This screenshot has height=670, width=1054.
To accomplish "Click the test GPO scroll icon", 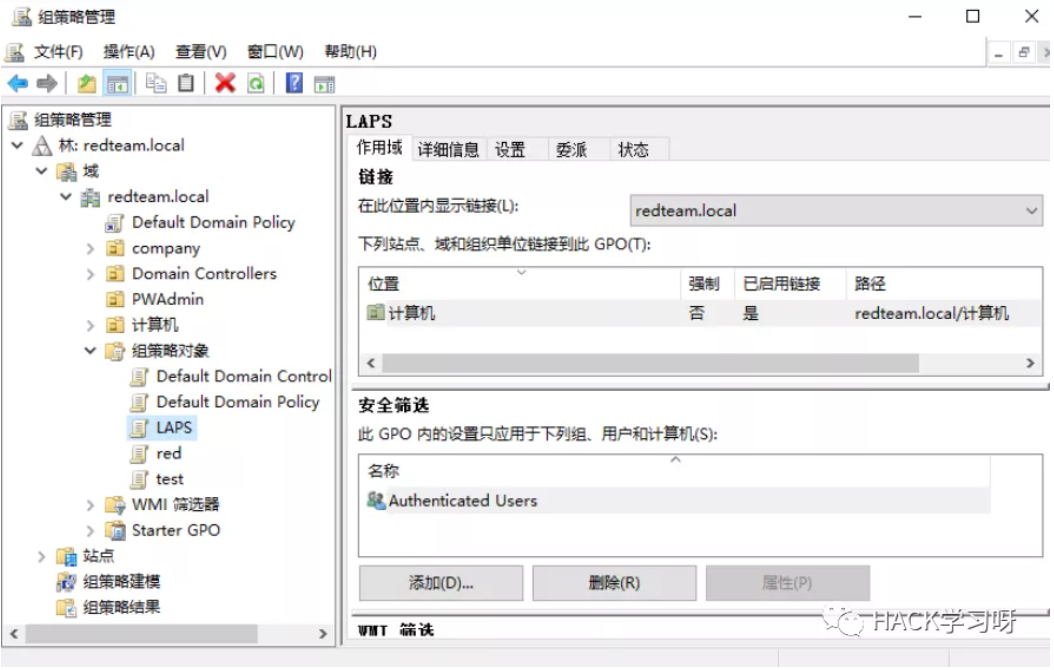I will [x=139, y=480].
